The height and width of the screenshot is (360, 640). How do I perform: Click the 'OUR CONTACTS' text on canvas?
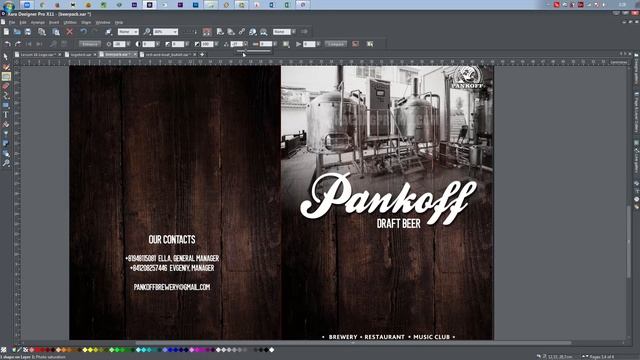[x=172, y=240]
